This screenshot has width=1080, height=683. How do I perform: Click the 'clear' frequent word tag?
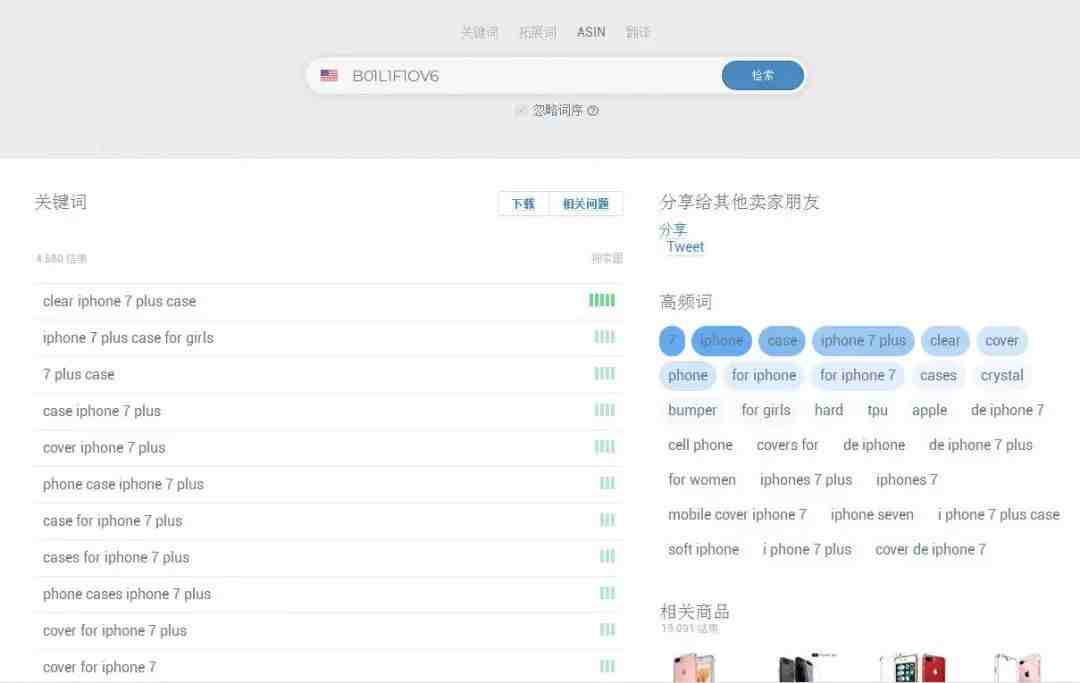[945, 341]
